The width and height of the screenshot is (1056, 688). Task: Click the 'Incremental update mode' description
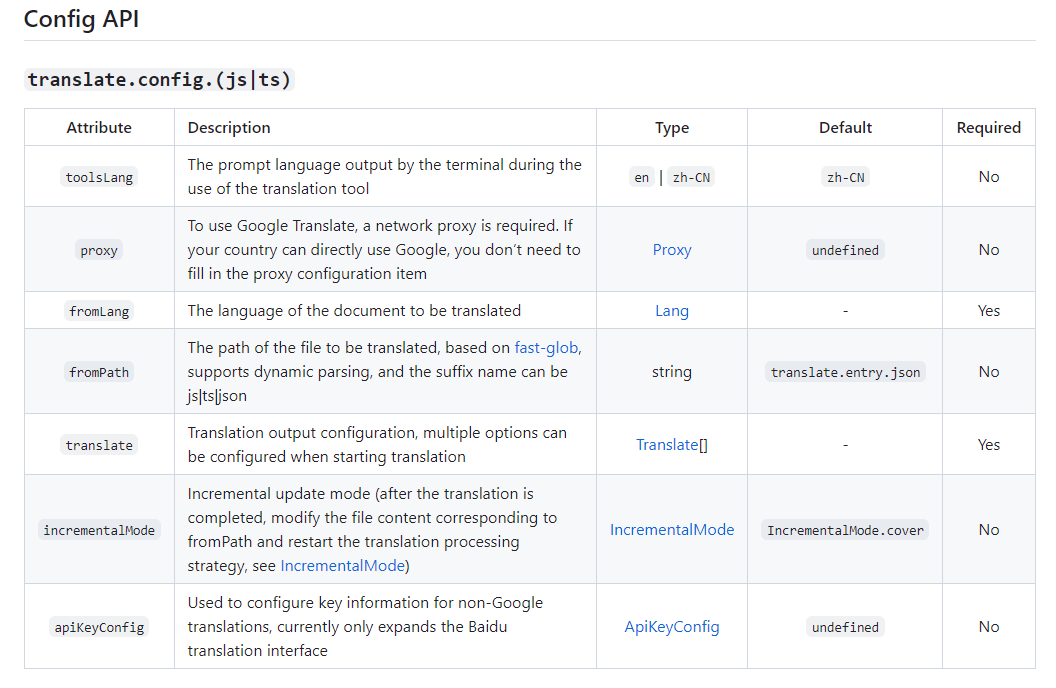point(372,530)
